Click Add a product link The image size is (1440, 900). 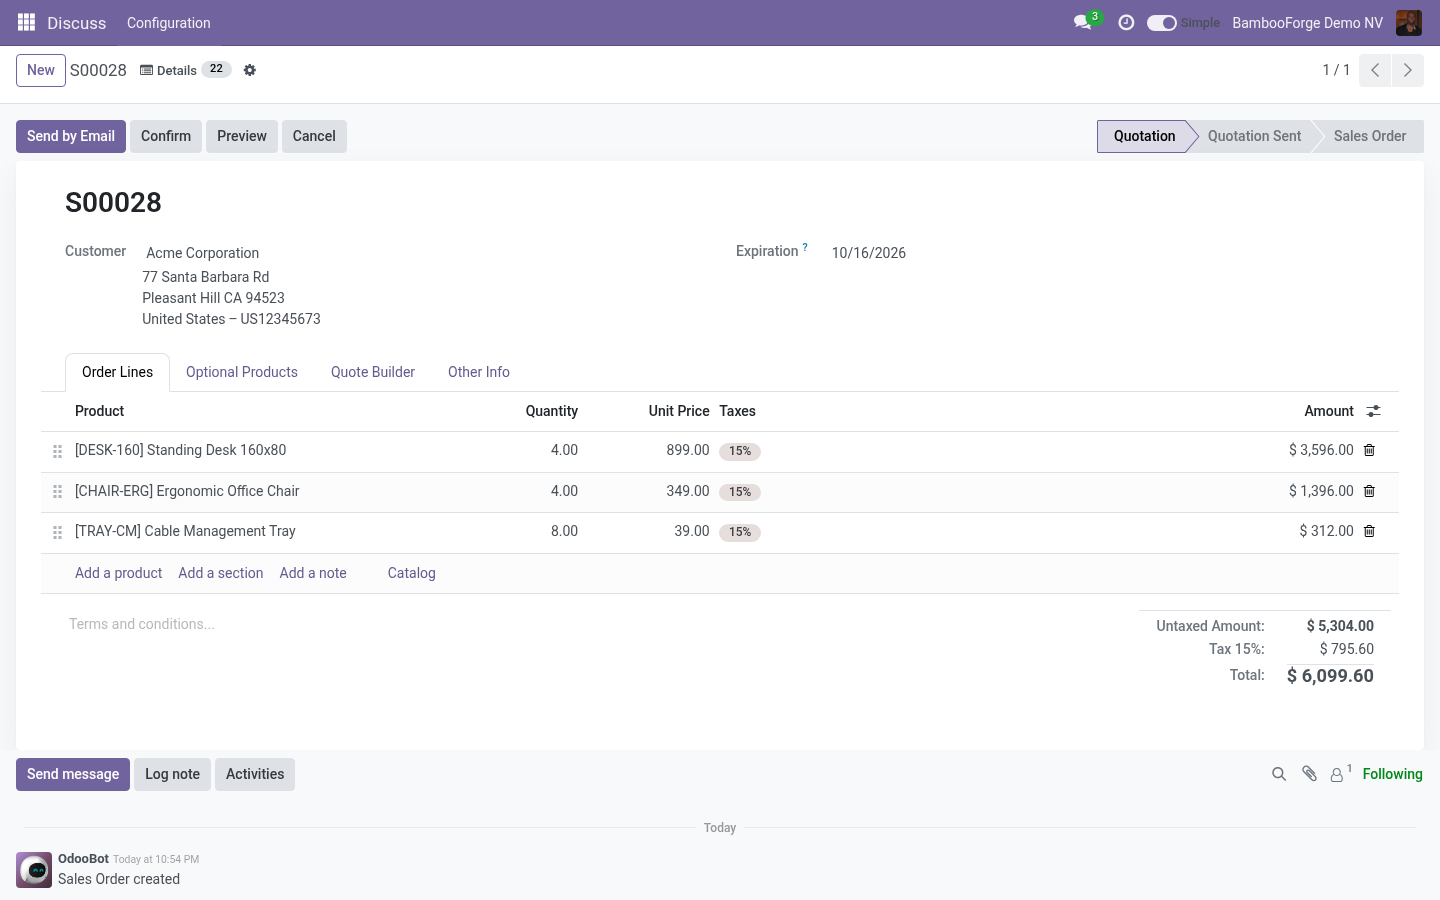tap(118, 573)
